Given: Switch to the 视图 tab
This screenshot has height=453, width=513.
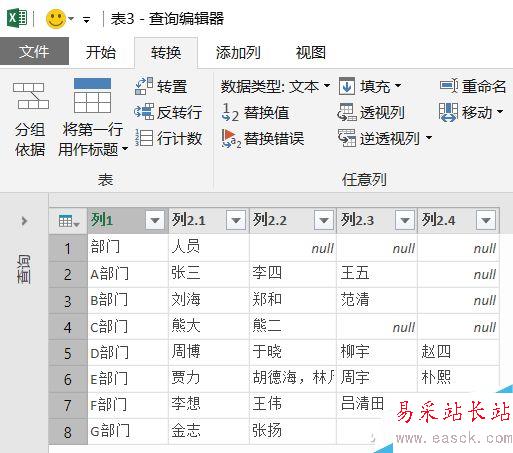Looking at the screenshot, I should (x=311, y=52).
